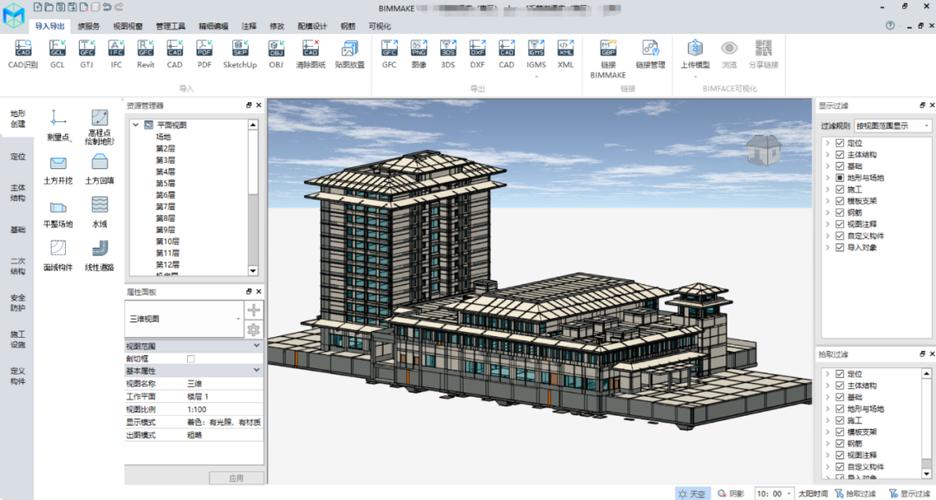Click the view cube house icon

763,149
